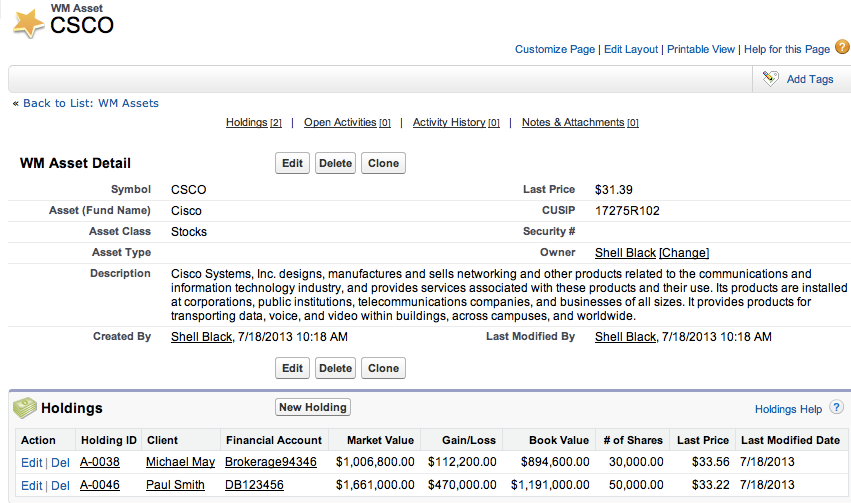Open the Edit Layout link
Image resolution: width=851 pixels, height=503 pixels.
(631, 49)
